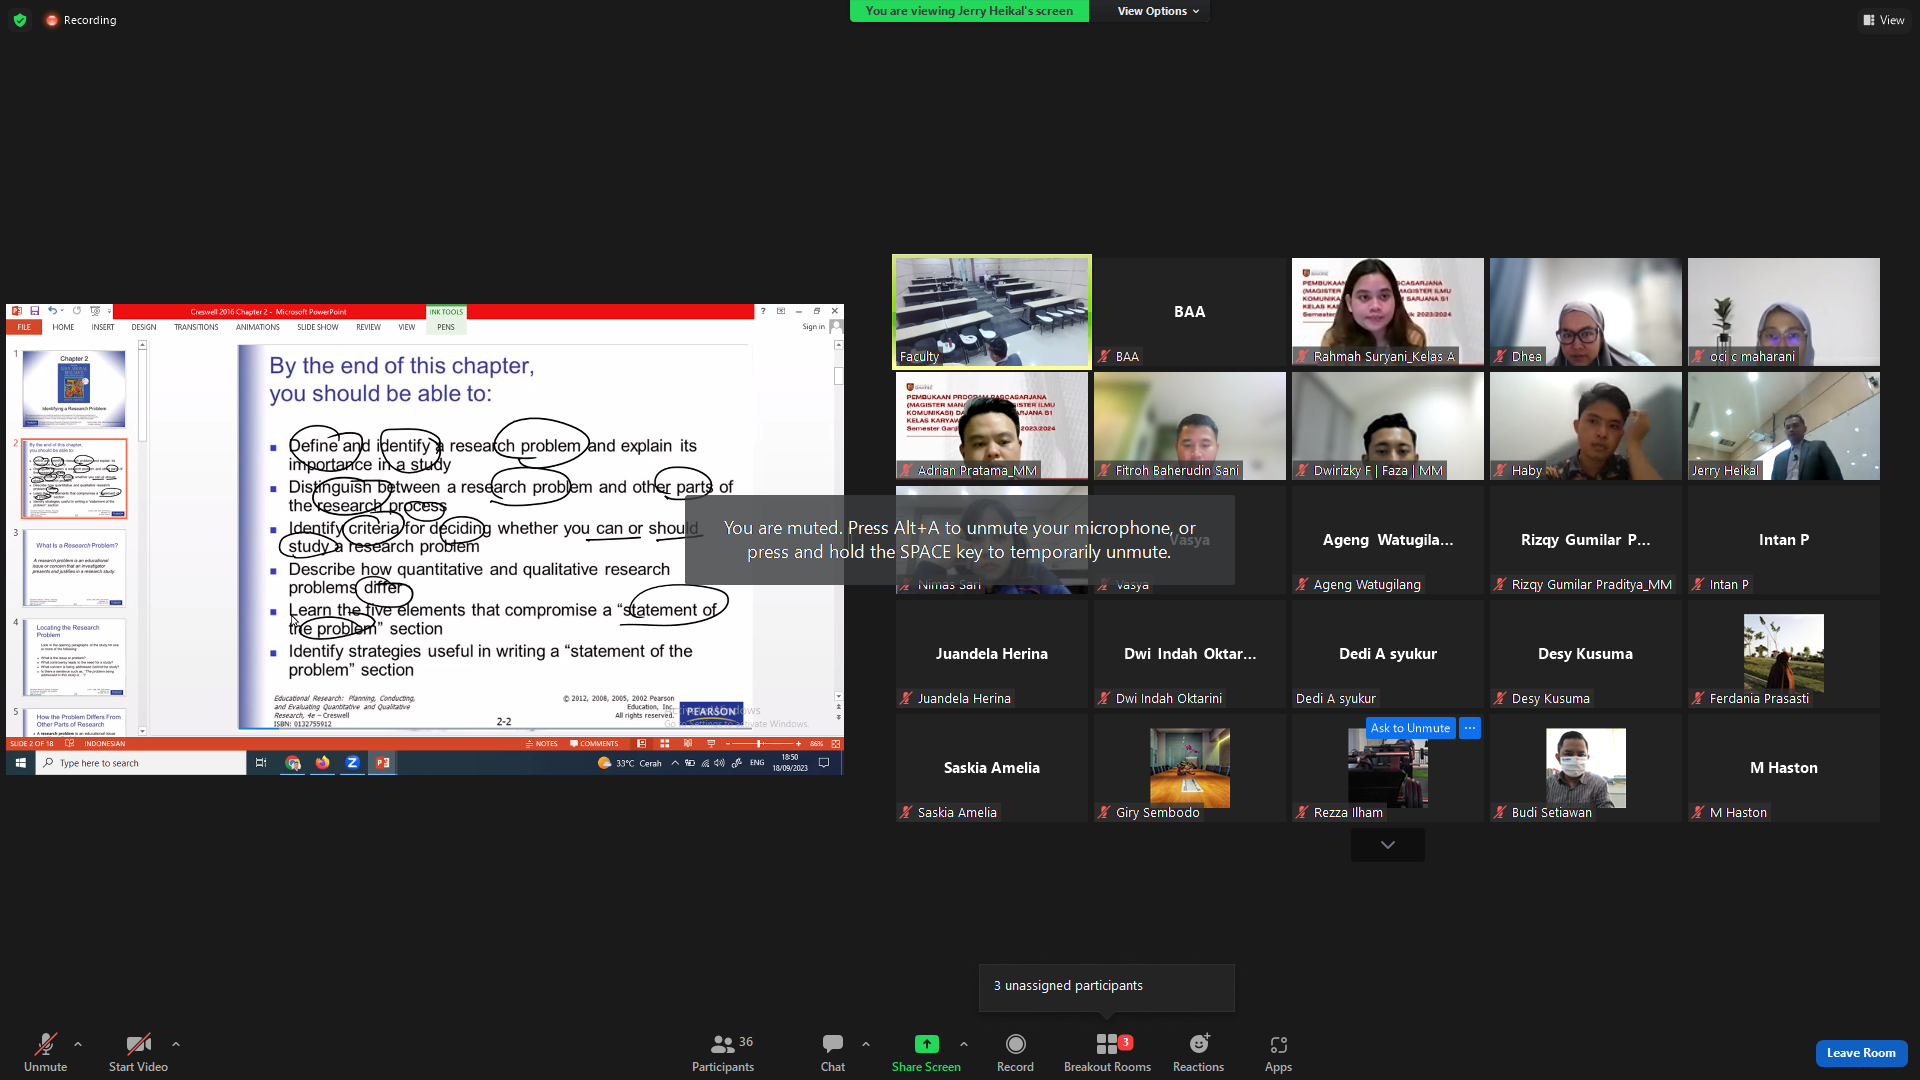
Task: Expand video settings arrow next to Start Video
Action: pos(176,1044)
